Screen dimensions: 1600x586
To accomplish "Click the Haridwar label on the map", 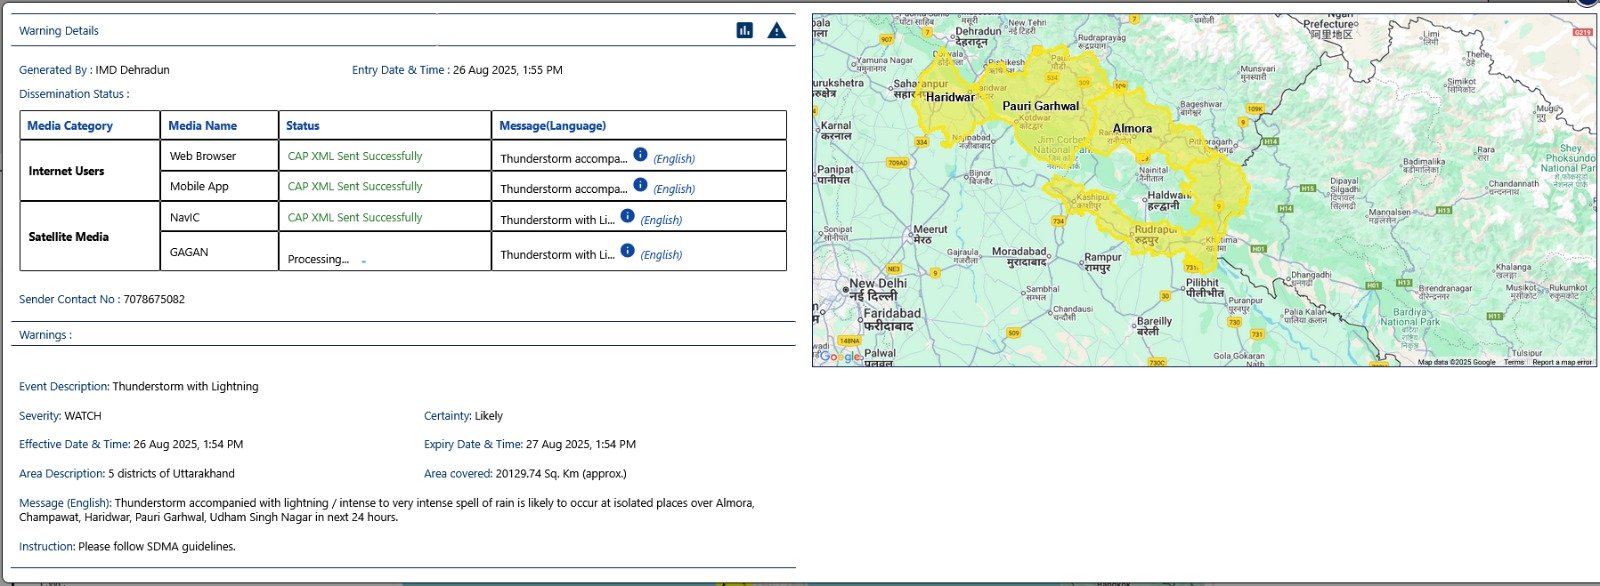I will tap(950, 98).
